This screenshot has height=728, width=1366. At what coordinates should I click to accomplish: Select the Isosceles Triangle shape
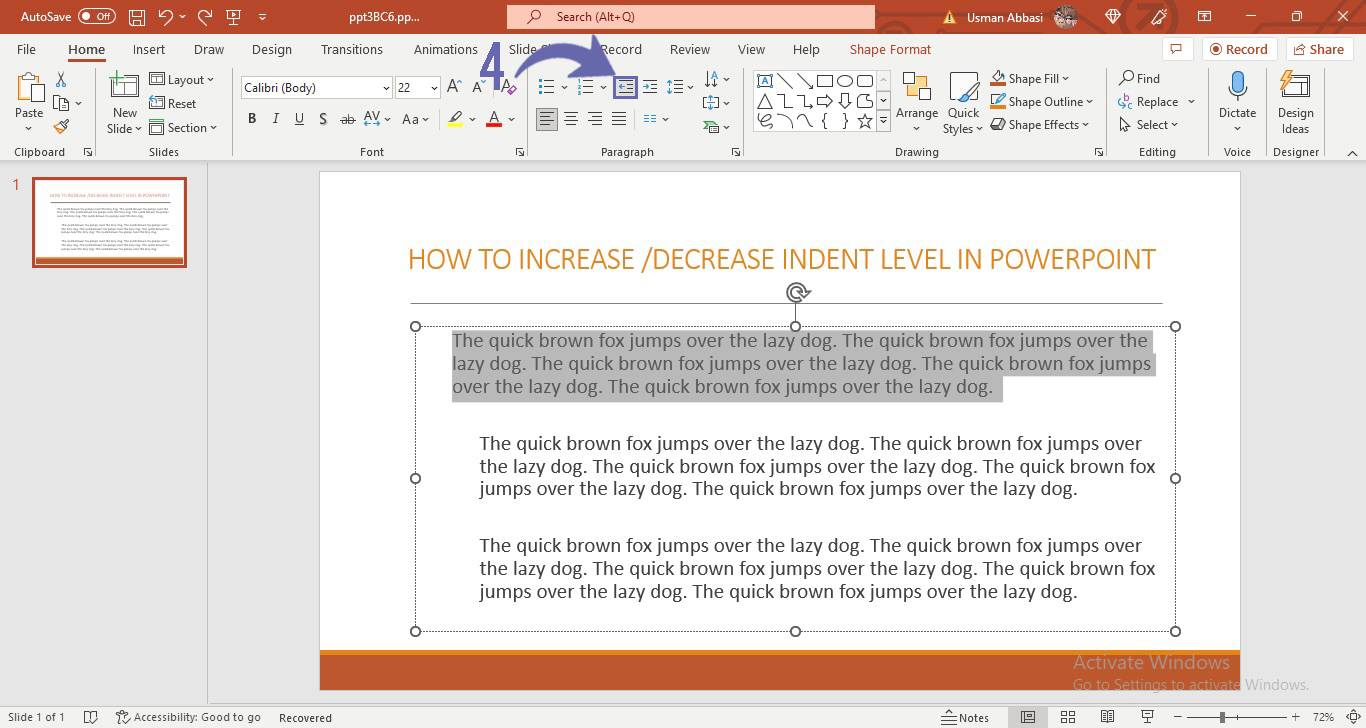[x=765, y=101]
